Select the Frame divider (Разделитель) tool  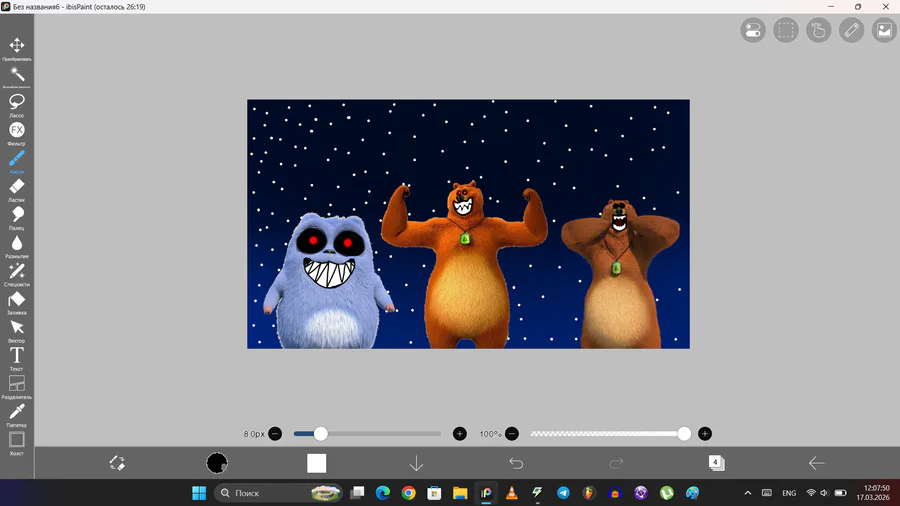point(17,386)
